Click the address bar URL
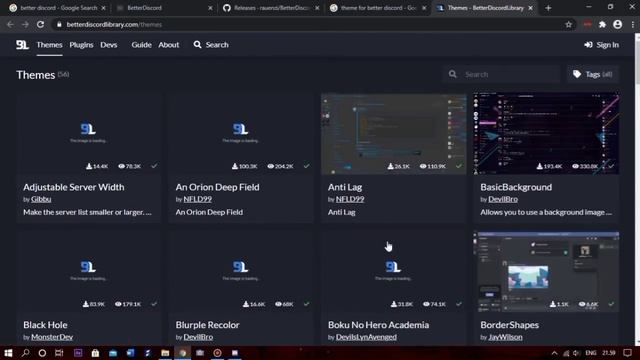This screenshot has width=640, height=360. coord(114,24)
